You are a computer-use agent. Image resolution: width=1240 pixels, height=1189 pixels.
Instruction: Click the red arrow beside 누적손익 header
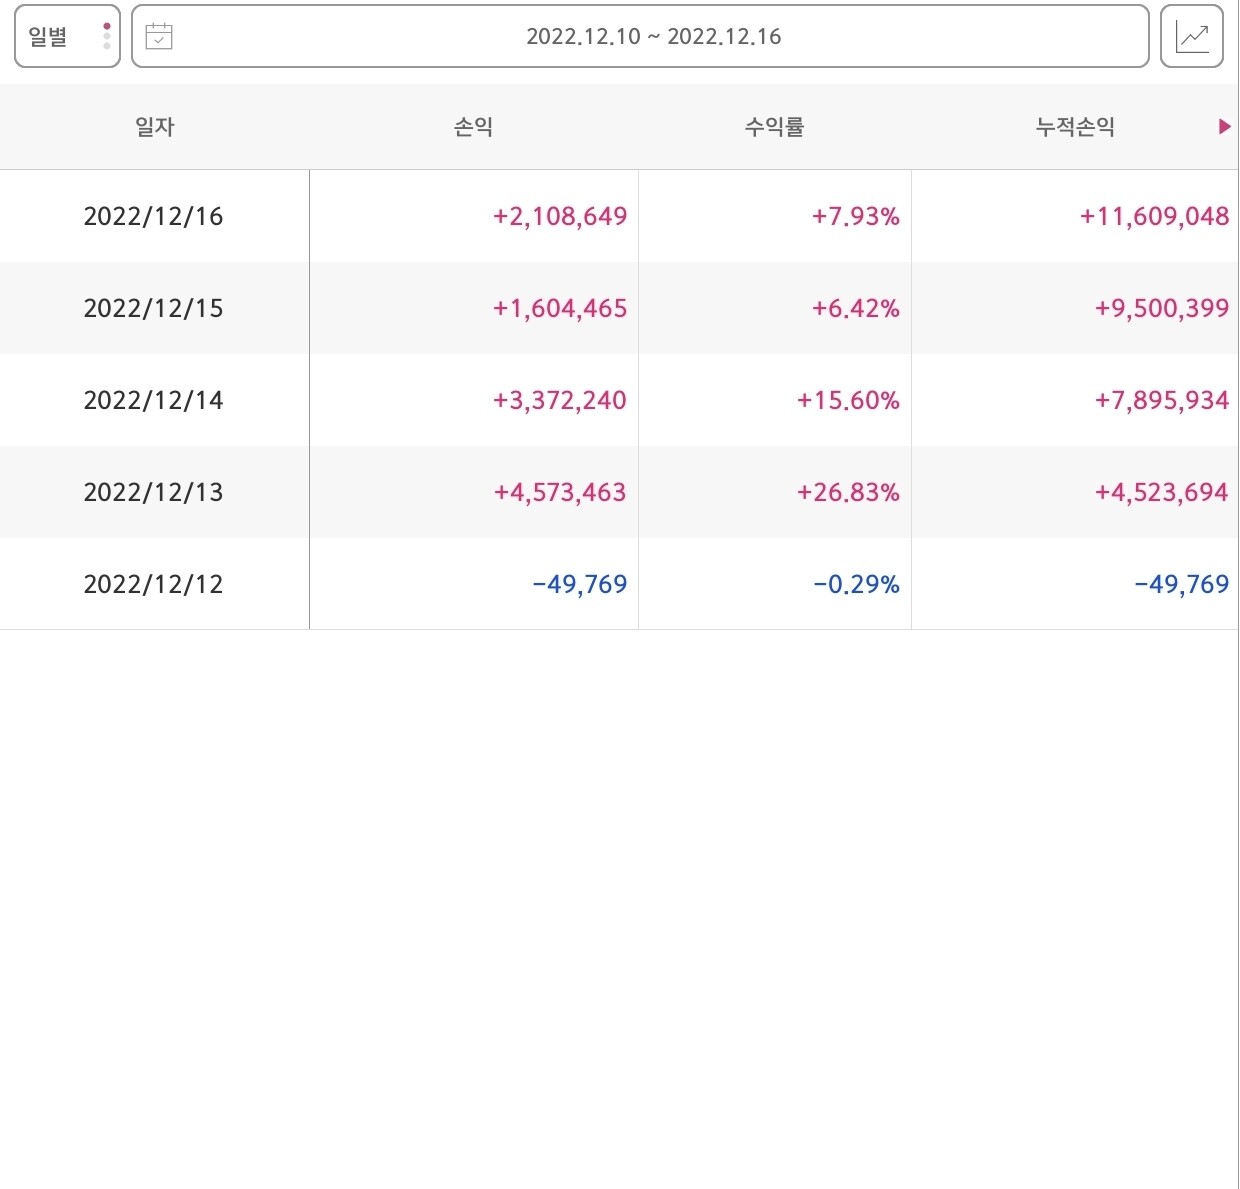click(x=1222, y=127)
